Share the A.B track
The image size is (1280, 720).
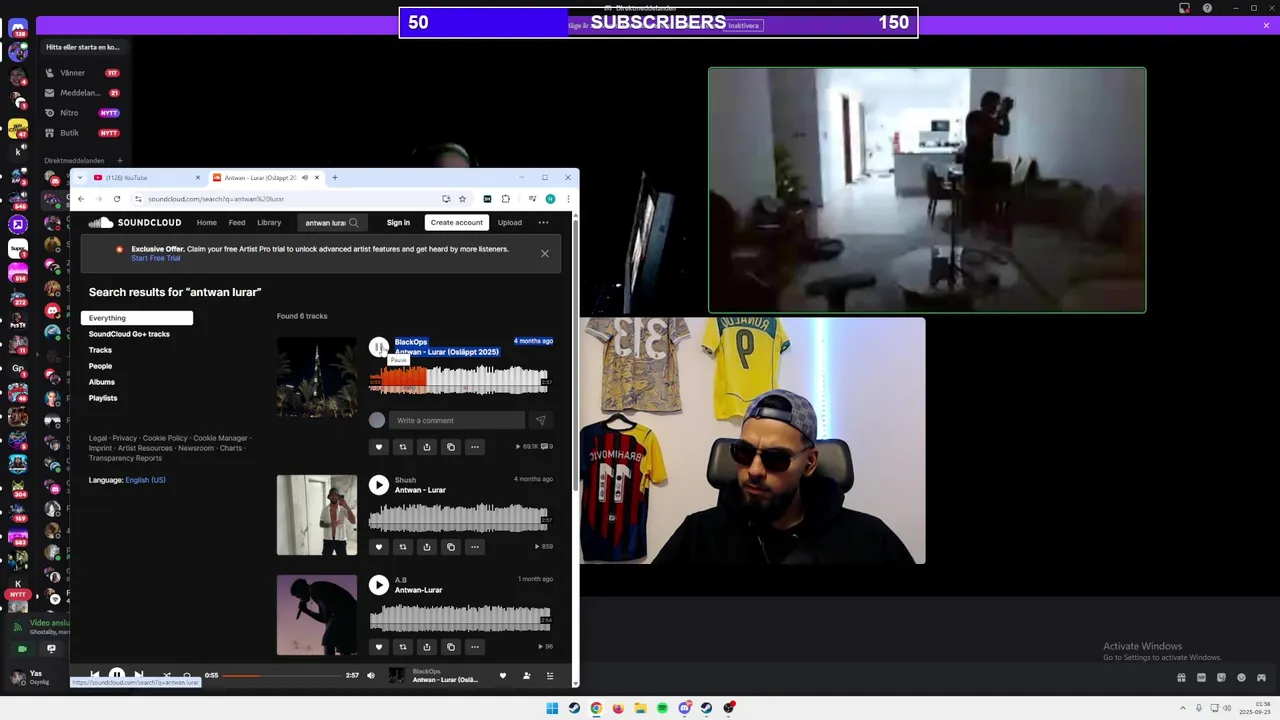[x=427, y=647]
